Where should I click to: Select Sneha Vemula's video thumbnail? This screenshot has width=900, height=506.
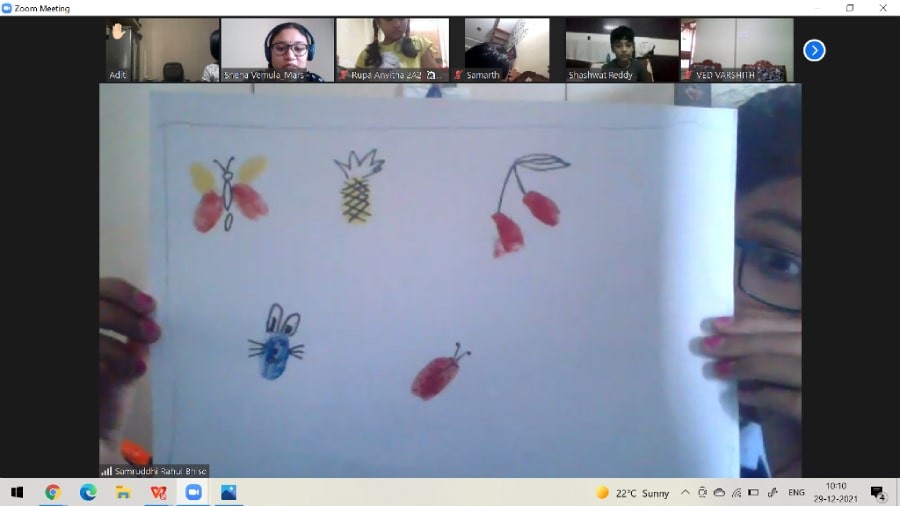(277, 49)
